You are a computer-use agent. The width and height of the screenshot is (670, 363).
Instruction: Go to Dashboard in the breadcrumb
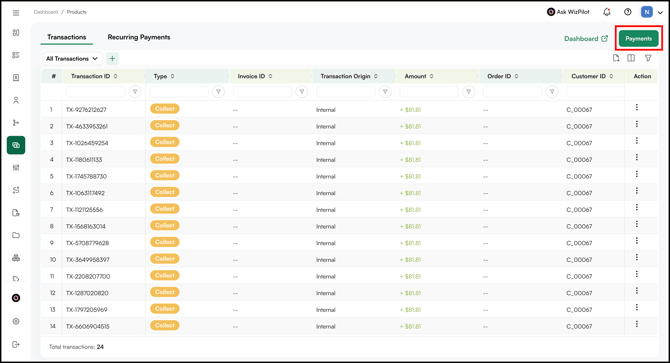46,12
